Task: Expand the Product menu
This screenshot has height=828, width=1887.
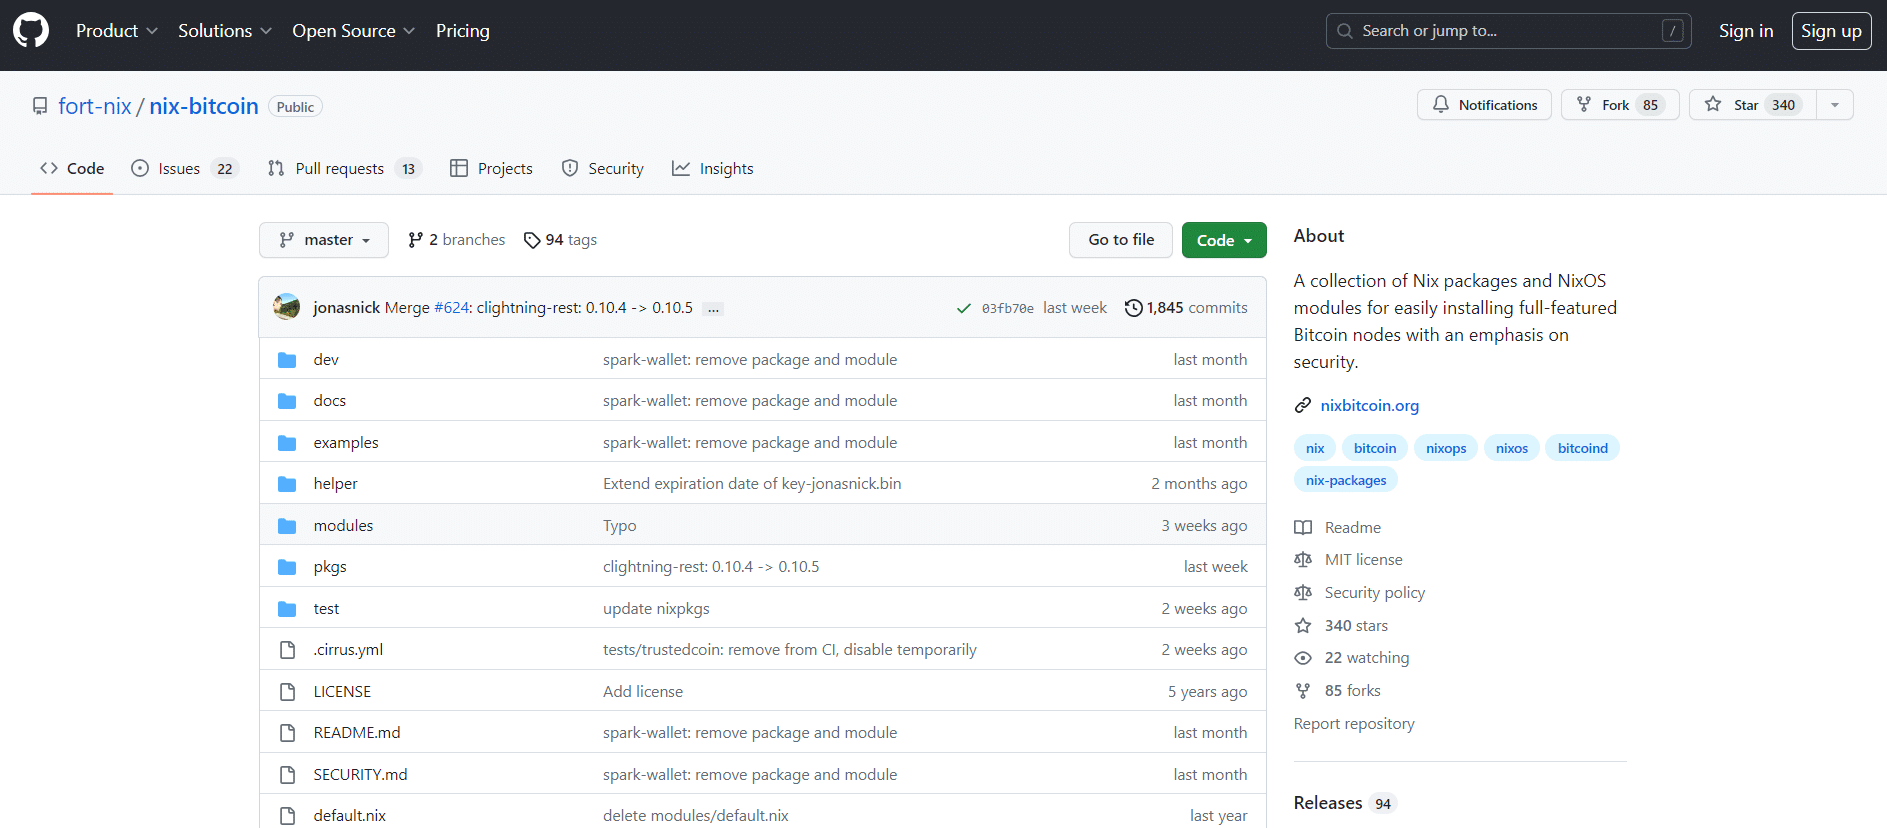Action: tap(117, 31)
